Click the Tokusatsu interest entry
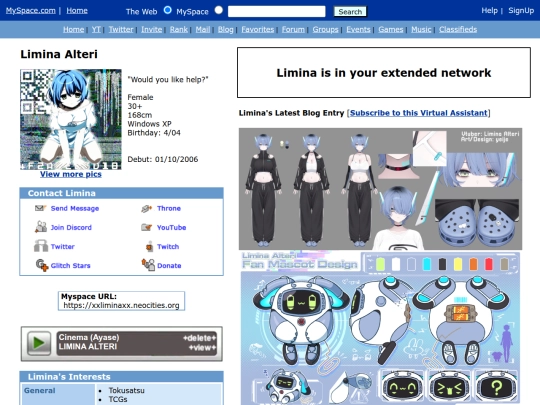The height and width of the screenshot is (405, 540). tap(126, 390)
